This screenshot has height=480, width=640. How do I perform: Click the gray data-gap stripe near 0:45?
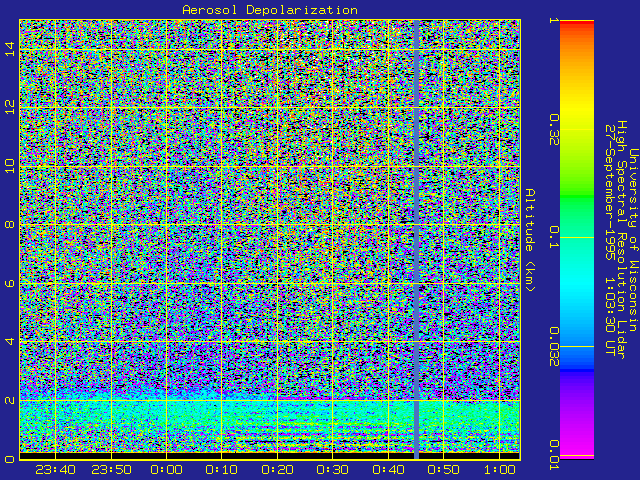[x=416, y=240]
